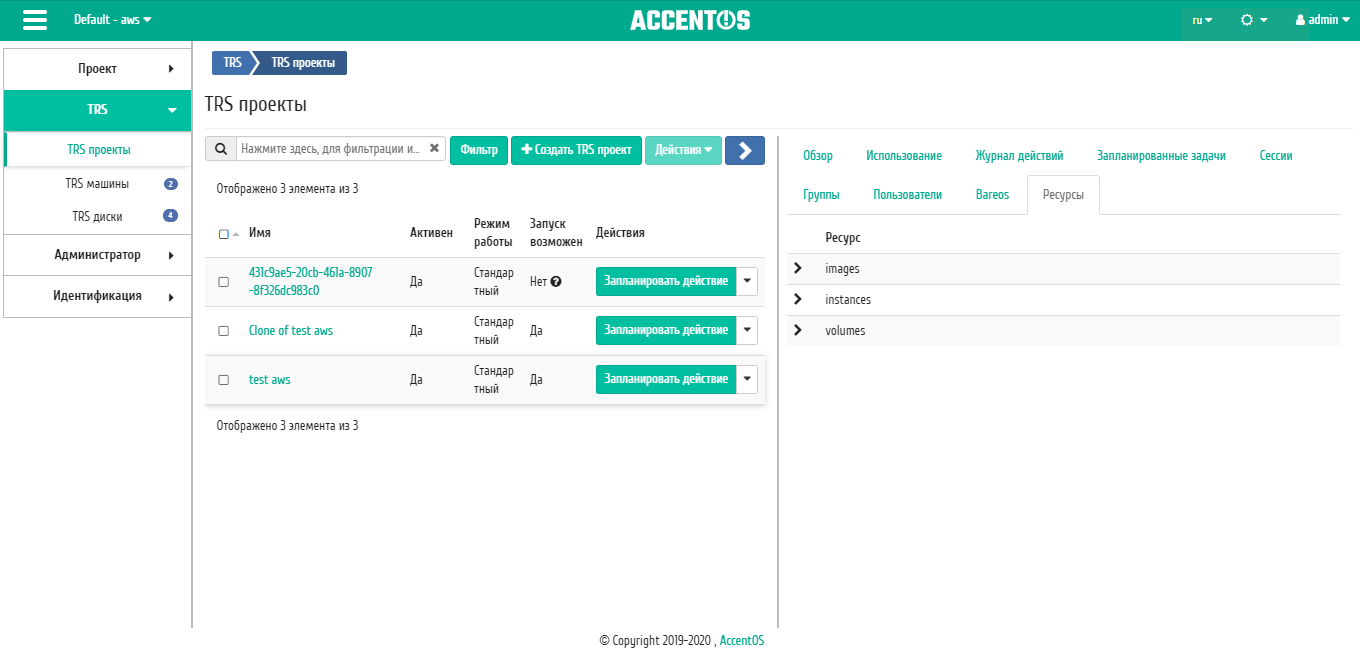Open the Bareos tab
The width and height of the screenshot is (1360, 652).
[x=992, y=195]
